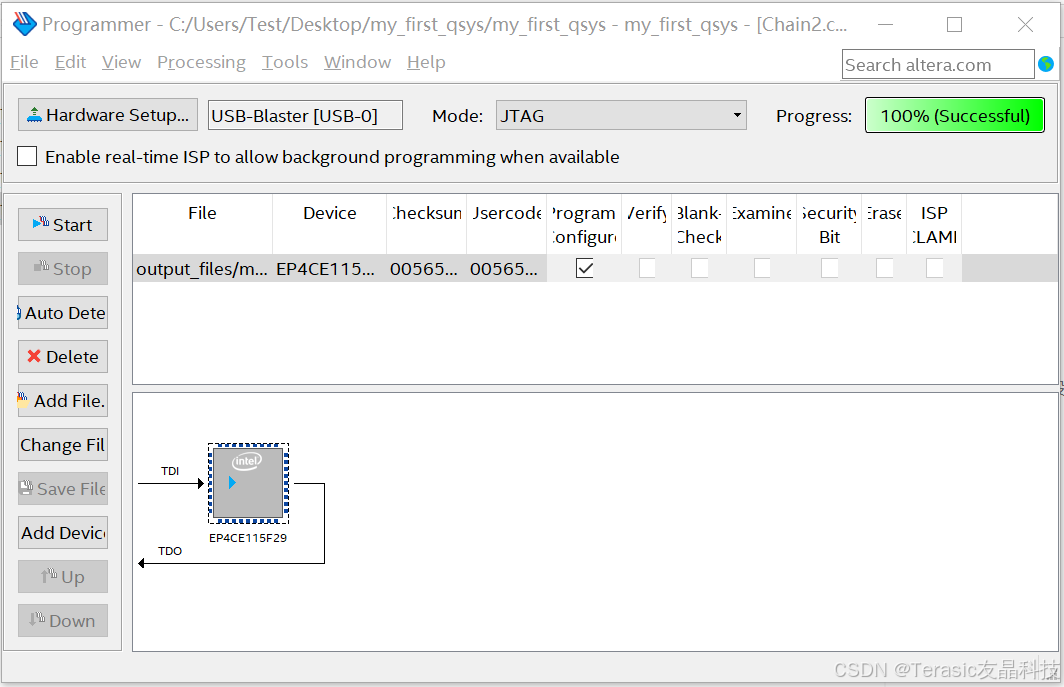Open the Window menu

click(358, 62)
